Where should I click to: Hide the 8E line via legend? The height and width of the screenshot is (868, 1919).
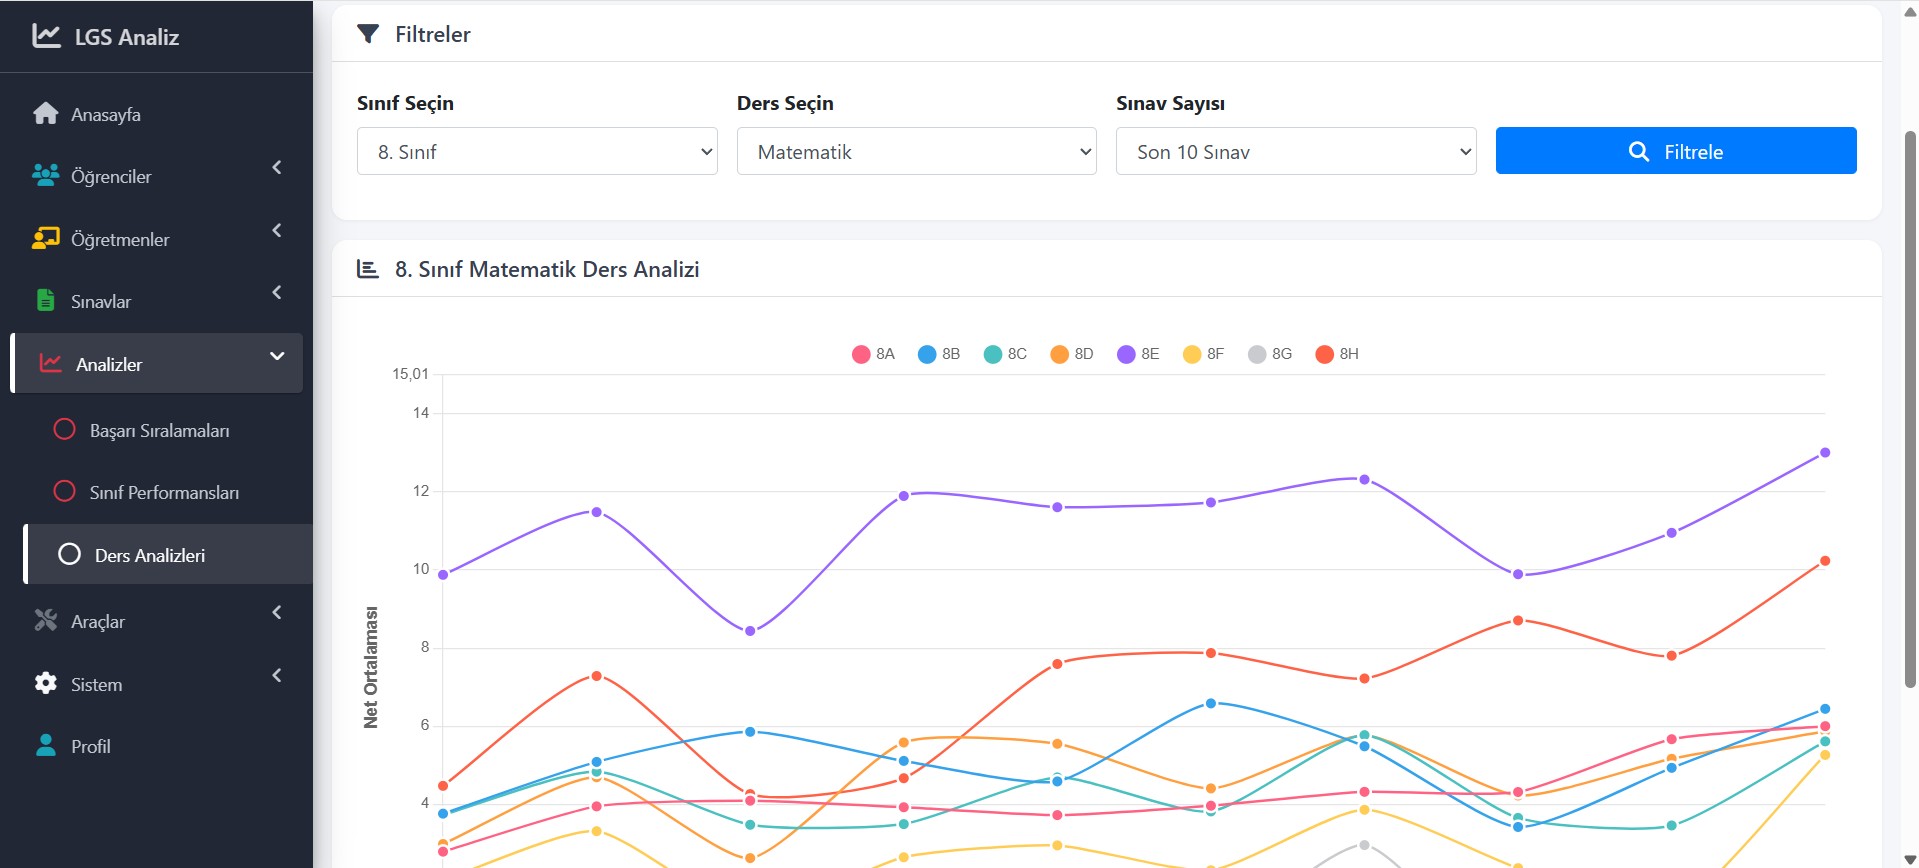1138,354
